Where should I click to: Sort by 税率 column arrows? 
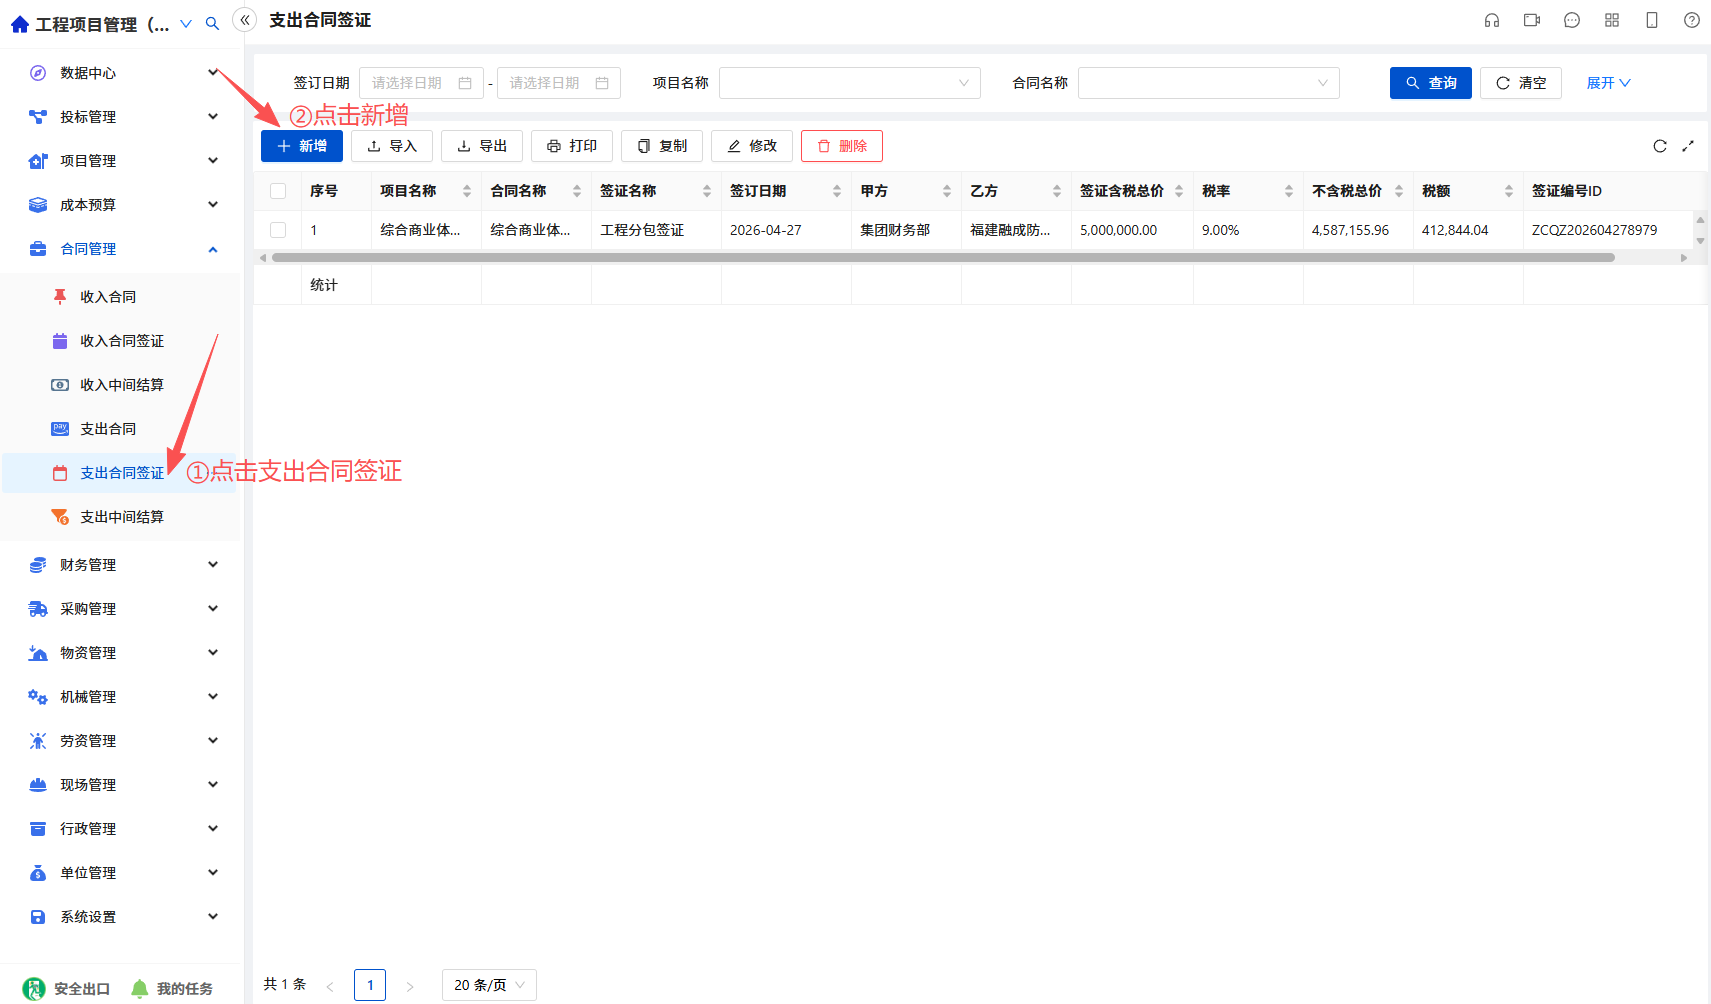[x=1289, y=191]
